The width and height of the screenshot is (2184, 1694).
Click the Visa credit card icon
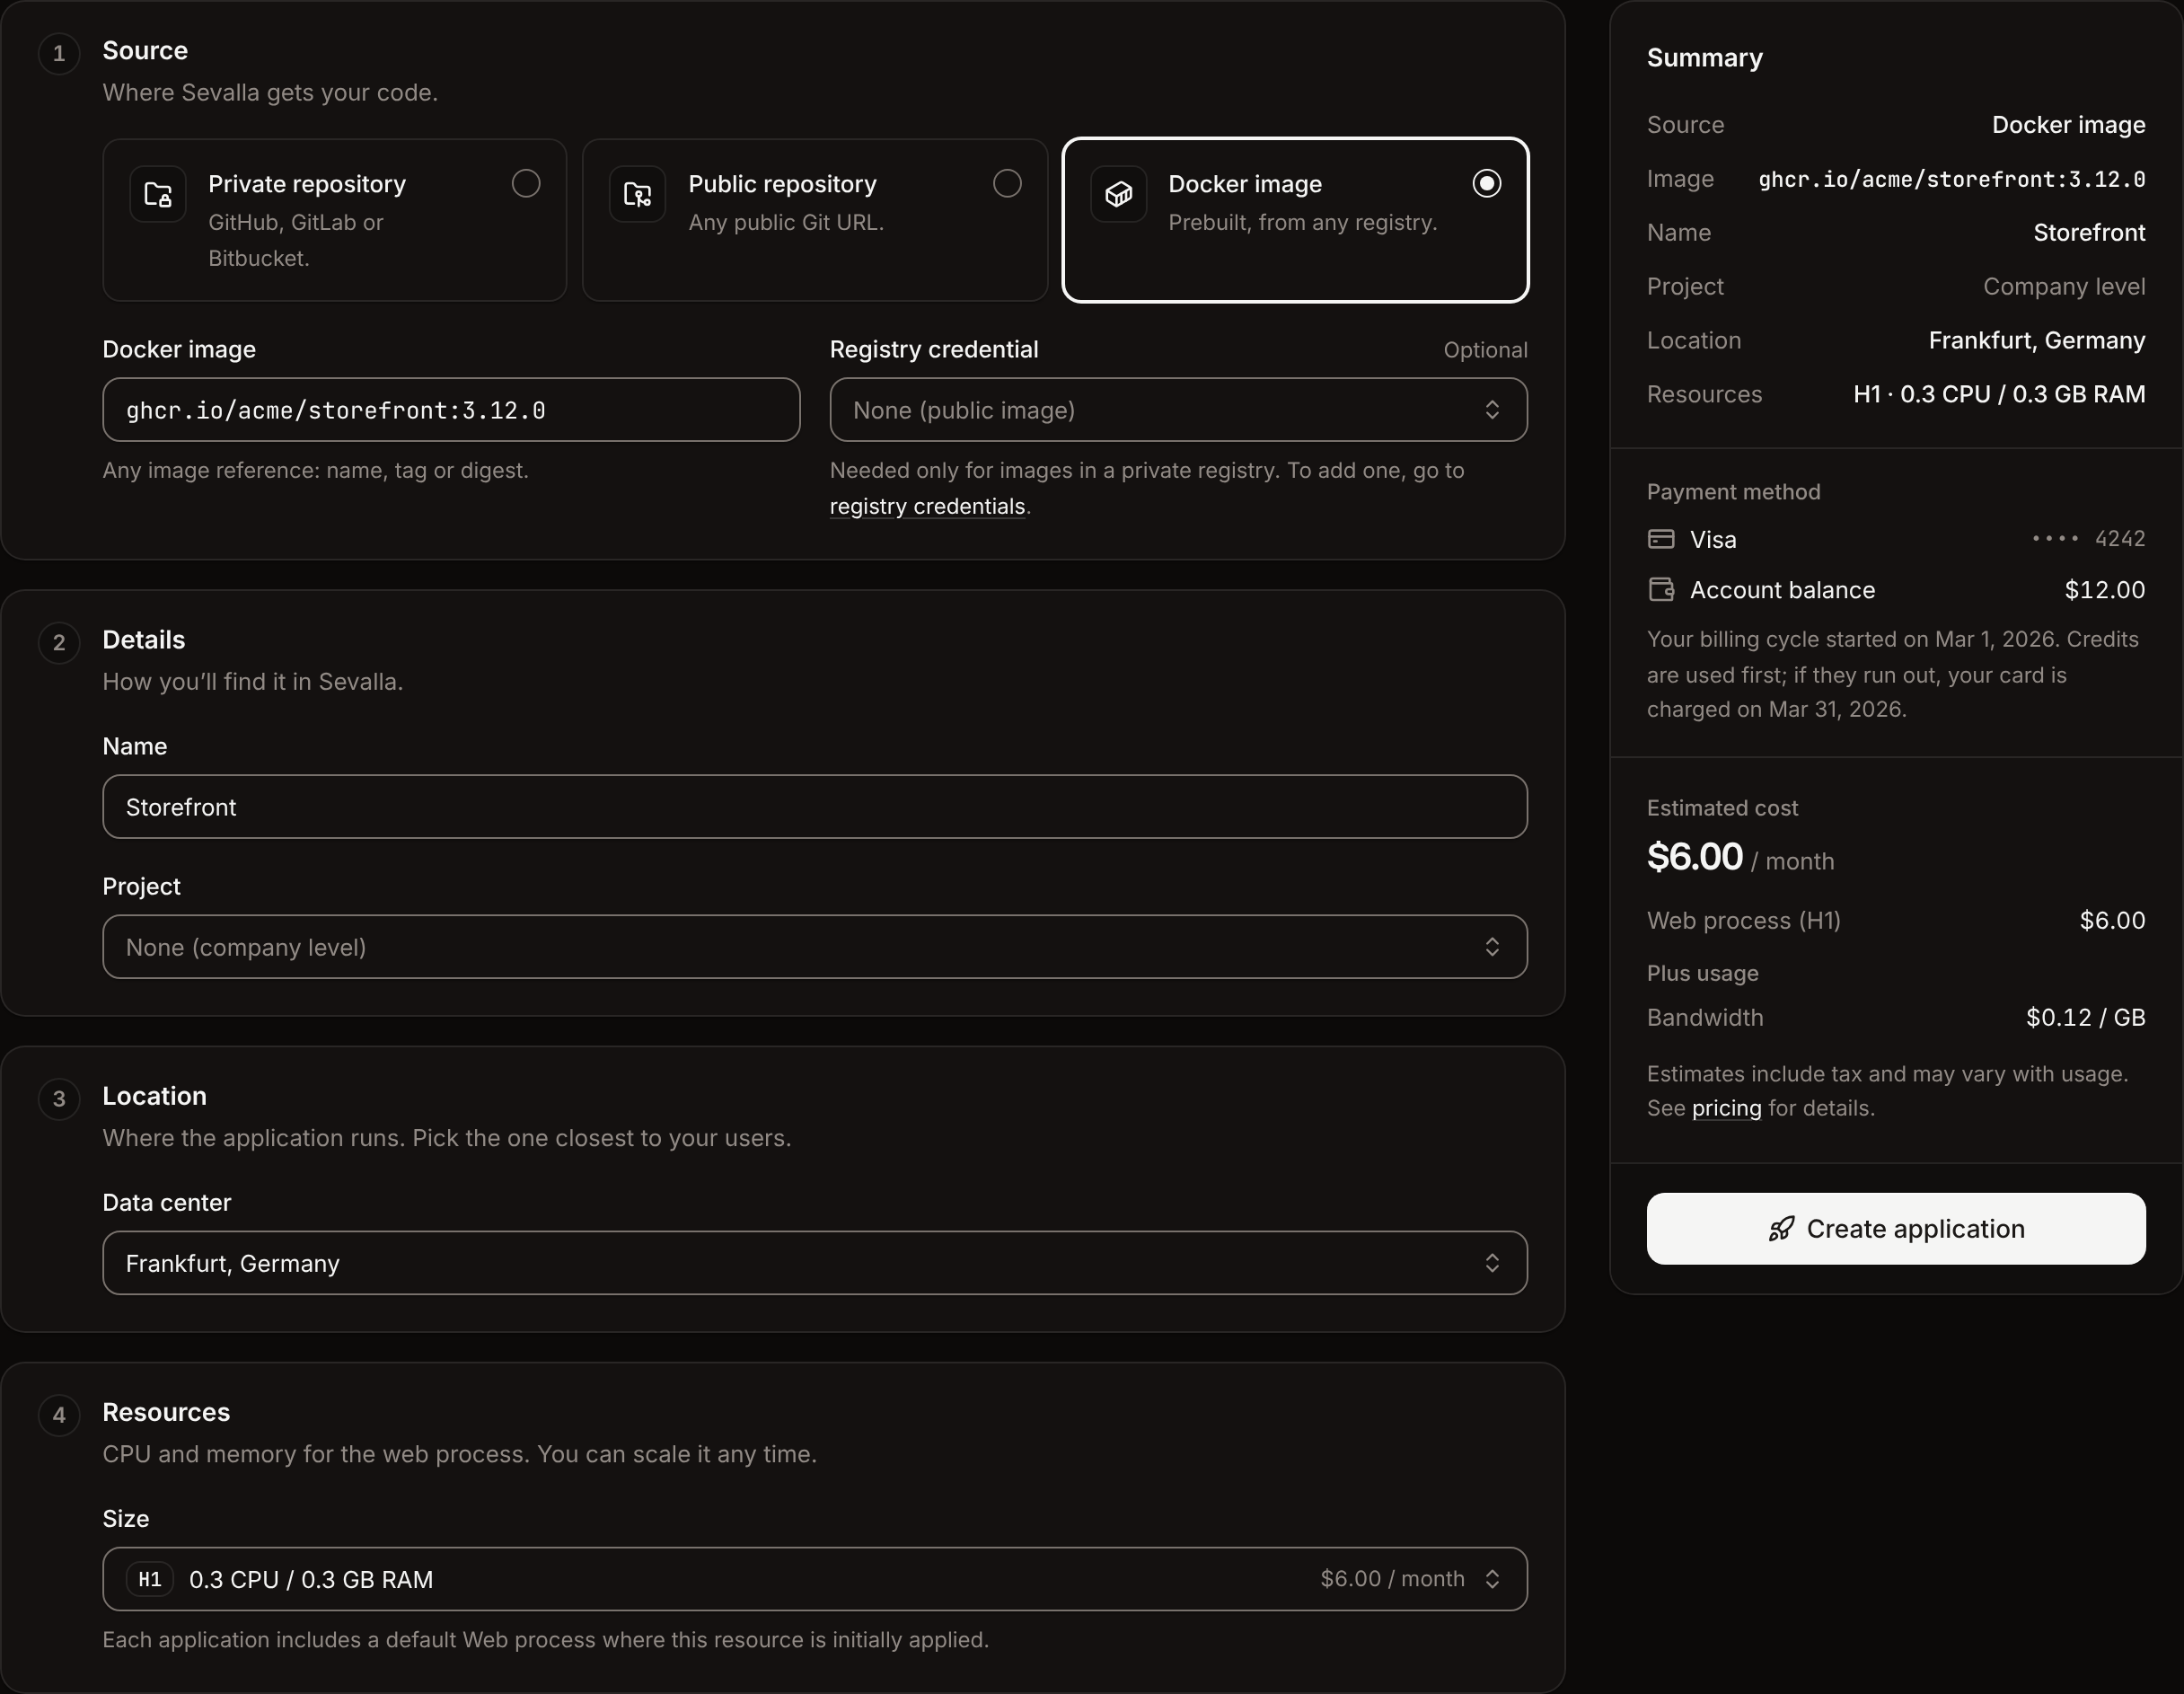(x=1661, y=539)
